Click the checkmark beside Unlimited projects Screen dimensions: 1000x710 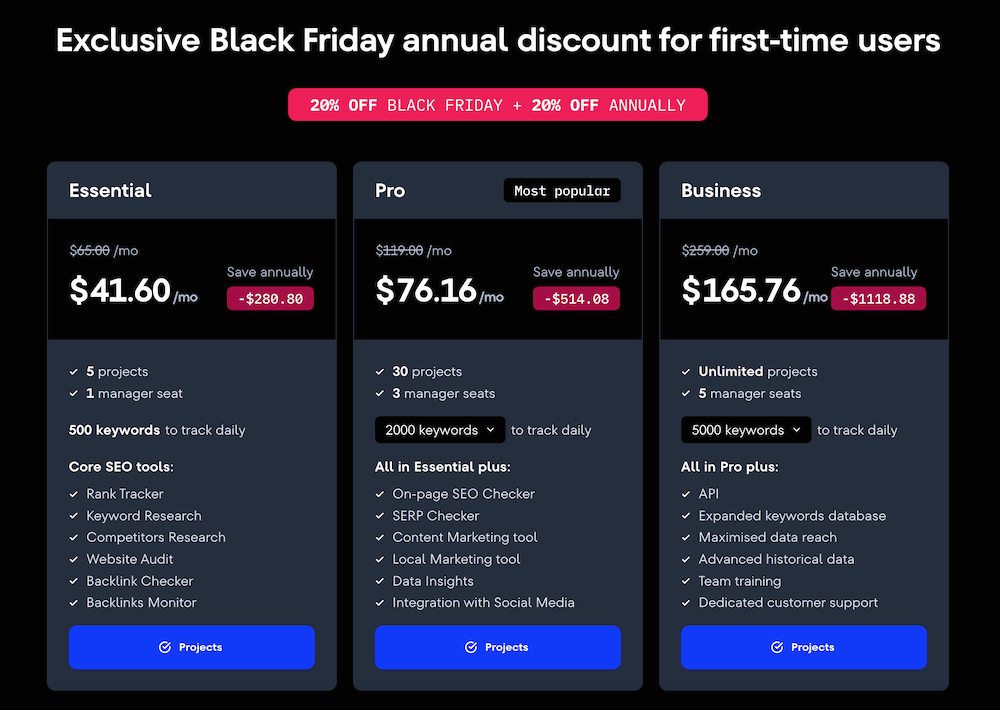click(x=687, y=372)
